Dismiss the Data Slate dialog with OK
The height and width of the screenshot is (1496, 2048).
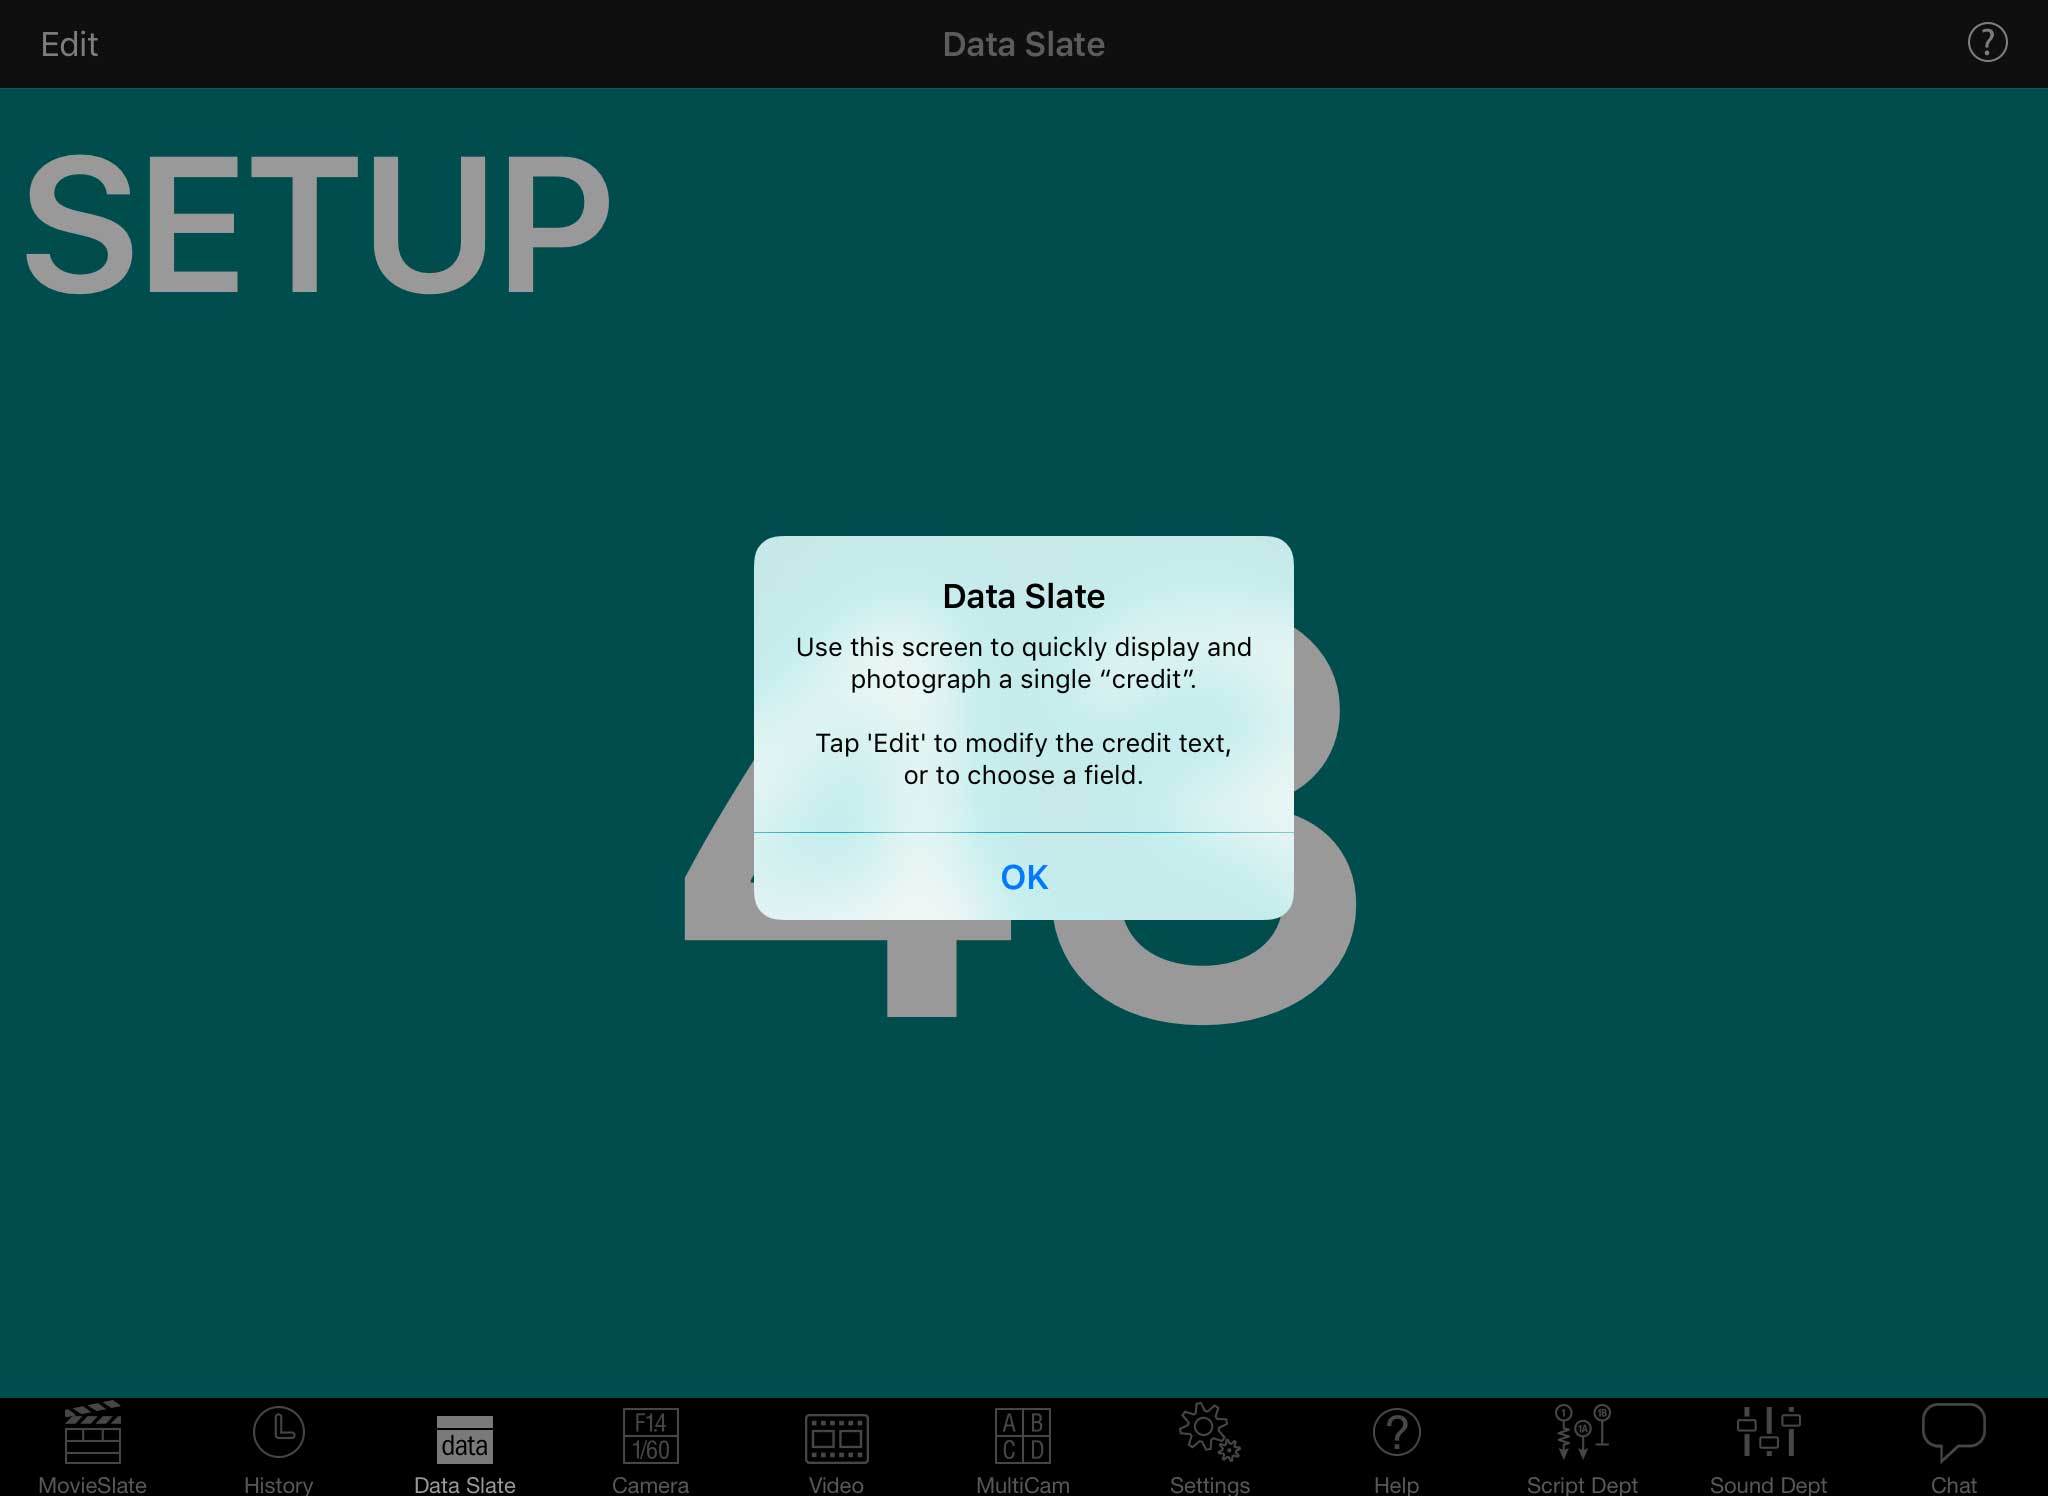pos(1023,876)
